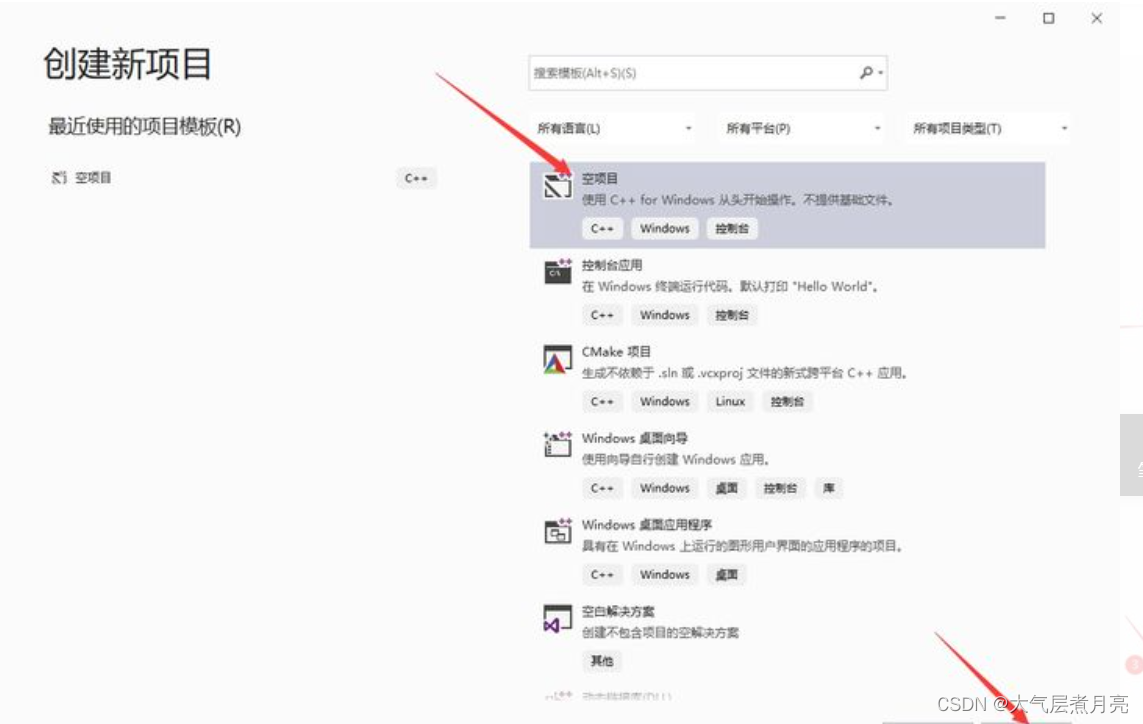
Task: Click the 桌面 tag under Windows 桌面应用程序
Action: (x=726, y=575)
